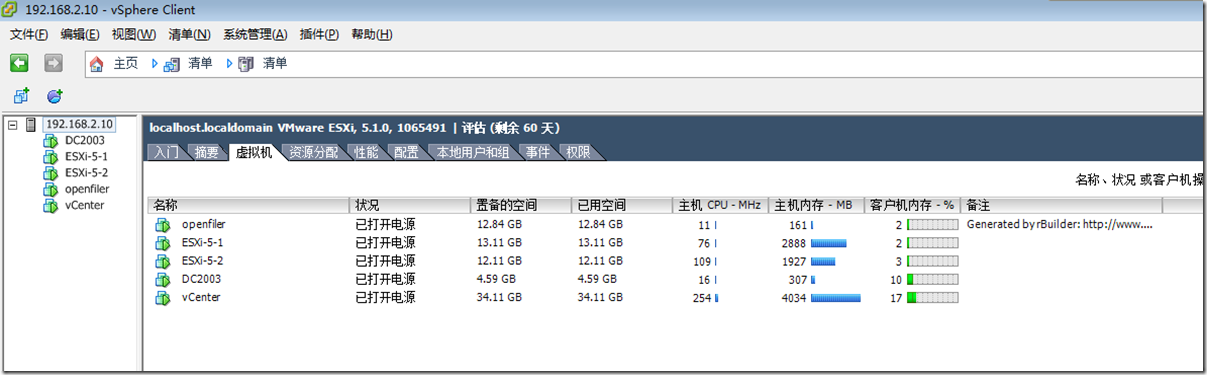The image size is (1207, 375).
Task: Select the 虚拟机 tab
Action: (254, 153)
